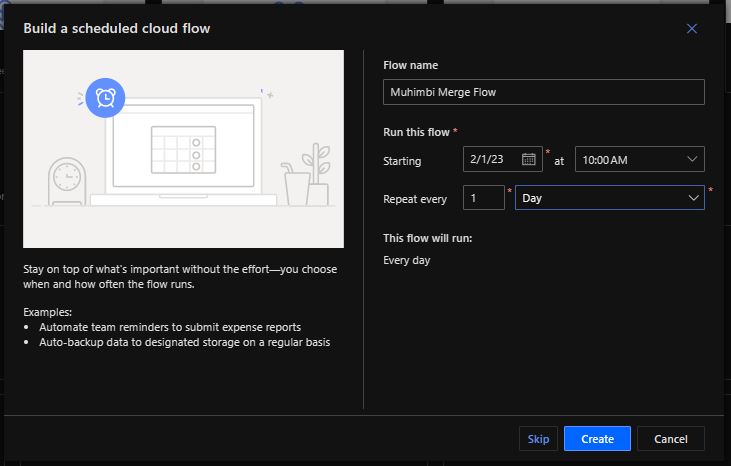Close the scheduled cloud flow dialog
The image size is (731, 466).
pyautogui.click(x=692, y=29)
